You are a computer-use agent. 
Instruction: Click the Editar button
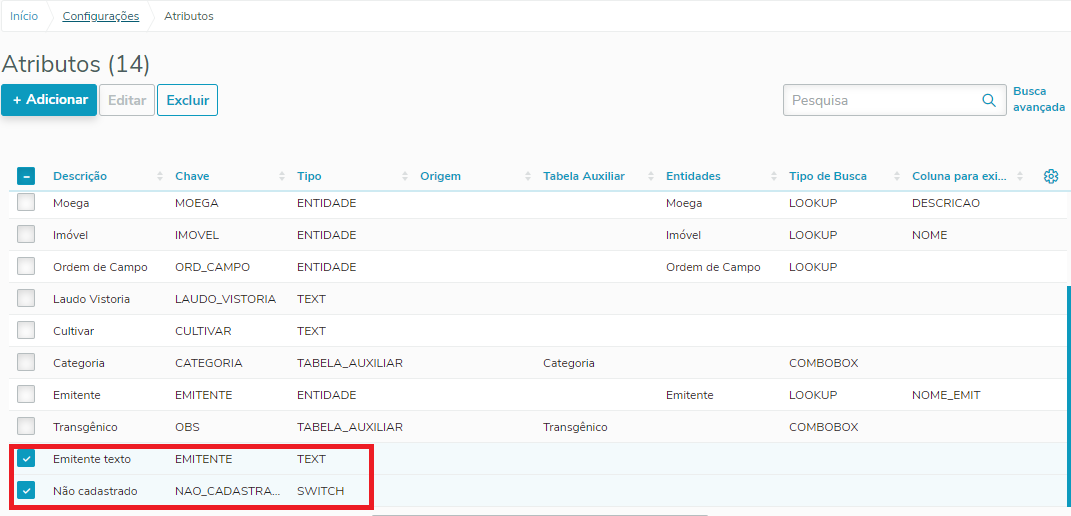point(127,100)
